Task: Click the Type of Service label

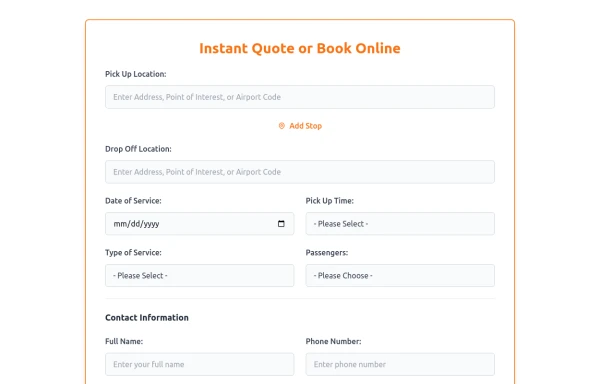Action: 133,253
